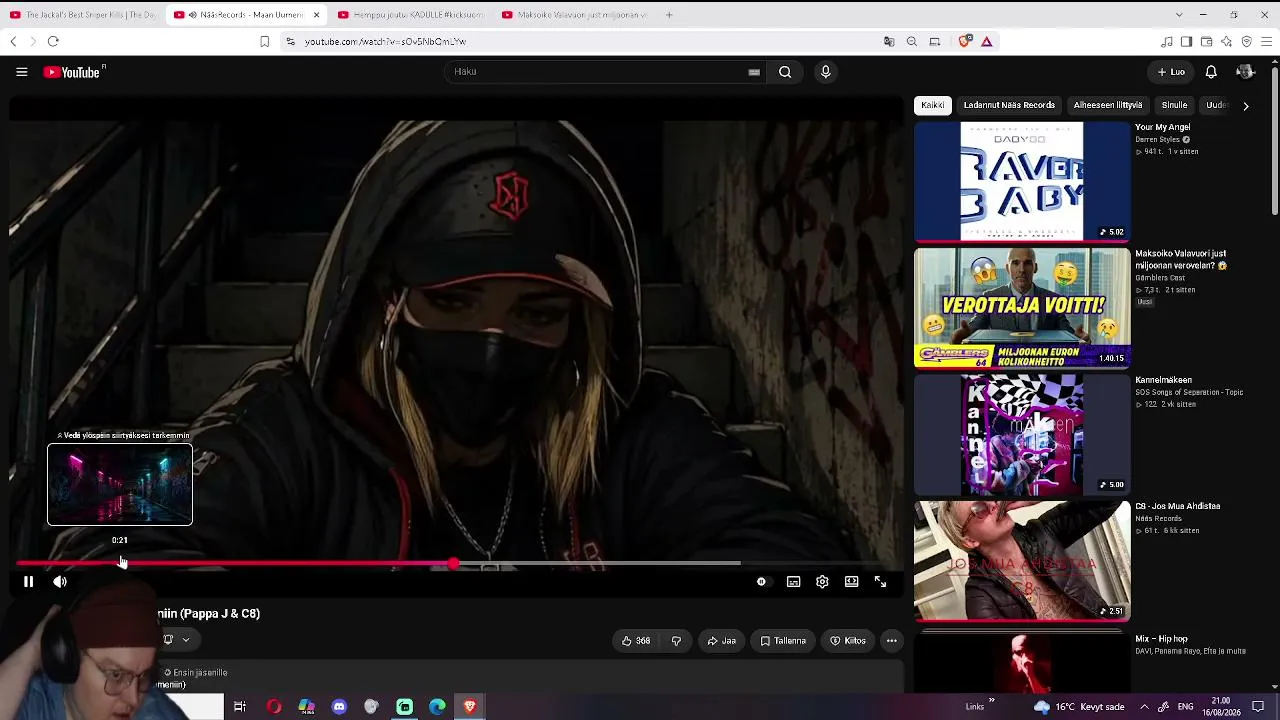Open more actions three-dot menu
This screenshot has width=1280, height=720.
point(892,641)
